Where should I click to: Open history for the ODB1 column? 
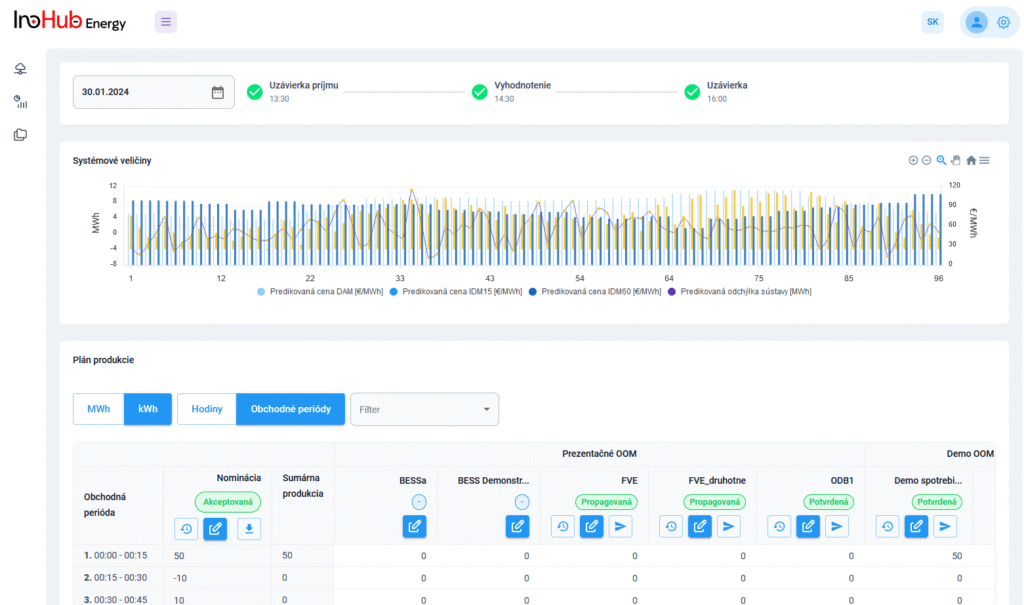[x=780, y=526]
